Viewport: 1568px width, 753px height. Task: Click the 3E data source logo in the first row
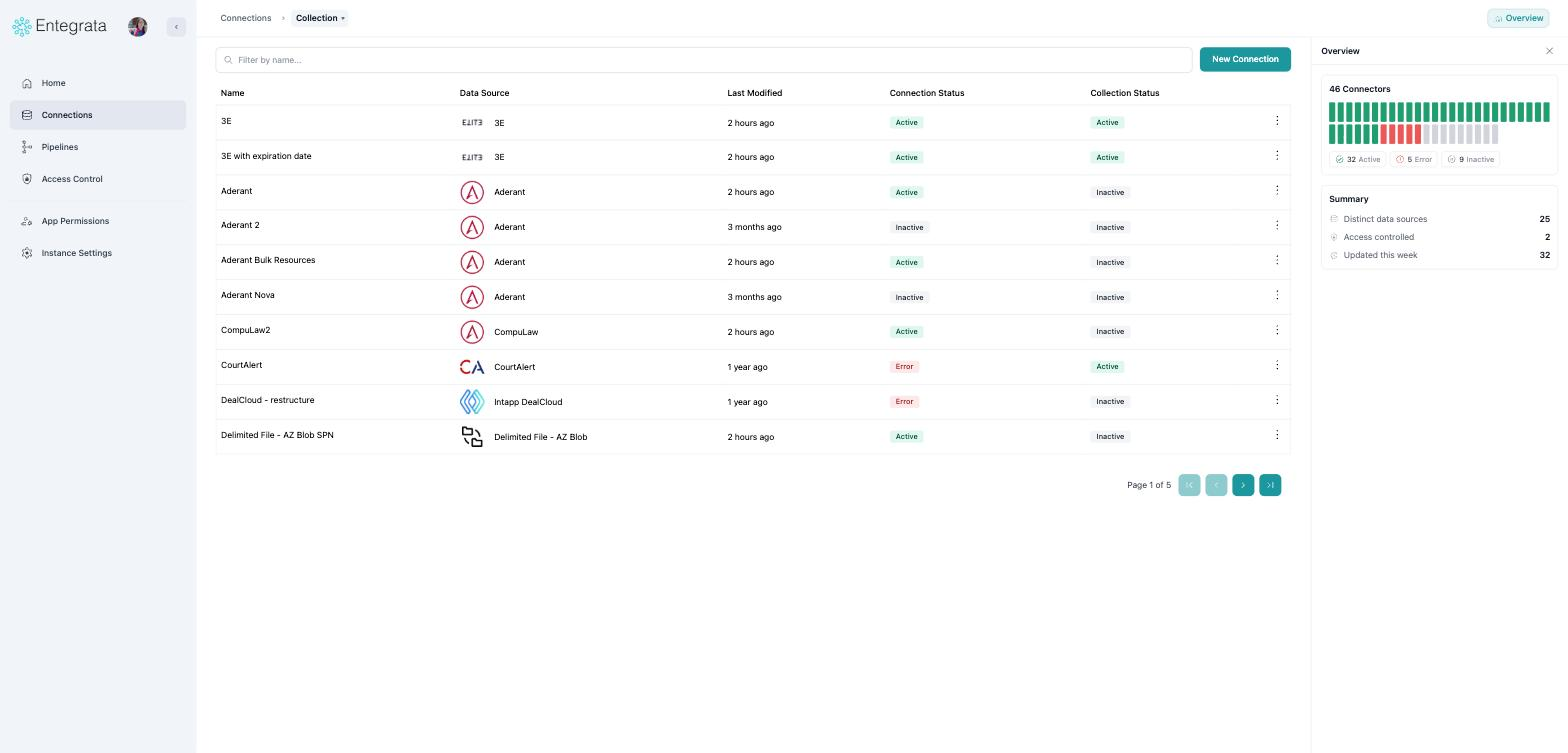click(x=472, y=123)
